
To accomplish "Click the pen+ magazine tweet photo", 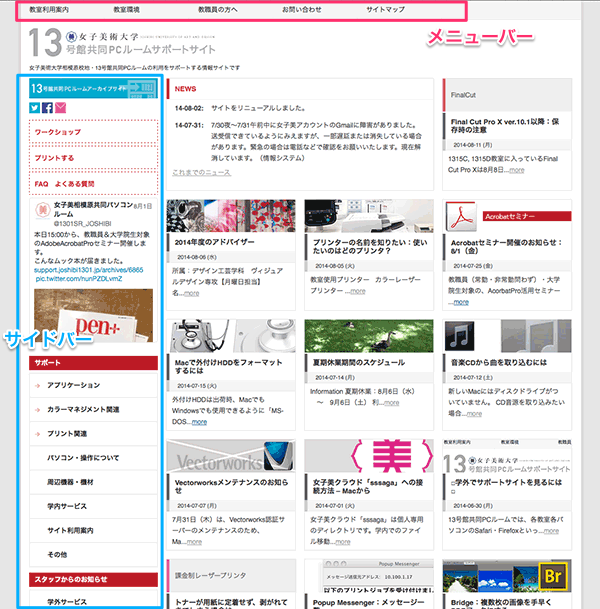I will coord(94,315).
